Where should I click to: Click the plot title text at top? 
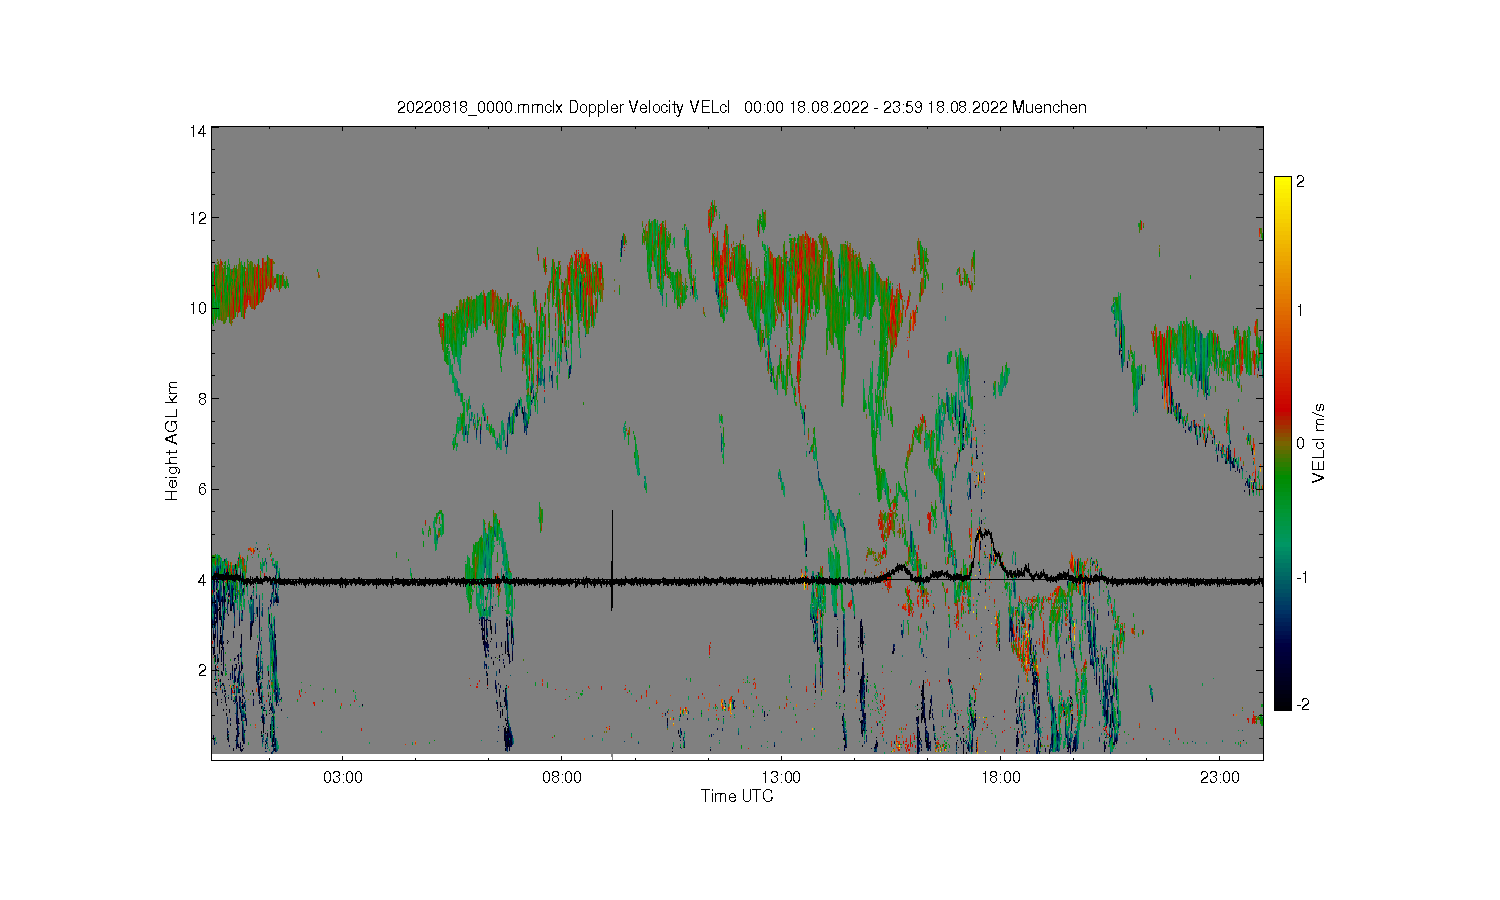(x=741, y=107)
